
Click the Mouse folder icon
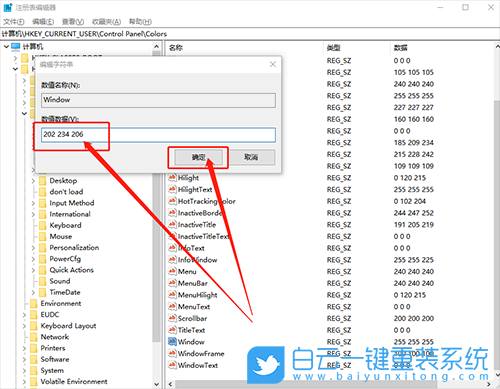tap(42, 236)
